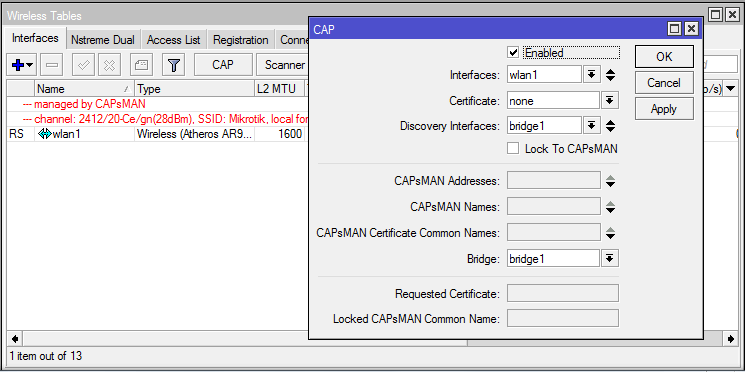
Task: Sort by the L2 MTU column header
Action: coord(279,89)
